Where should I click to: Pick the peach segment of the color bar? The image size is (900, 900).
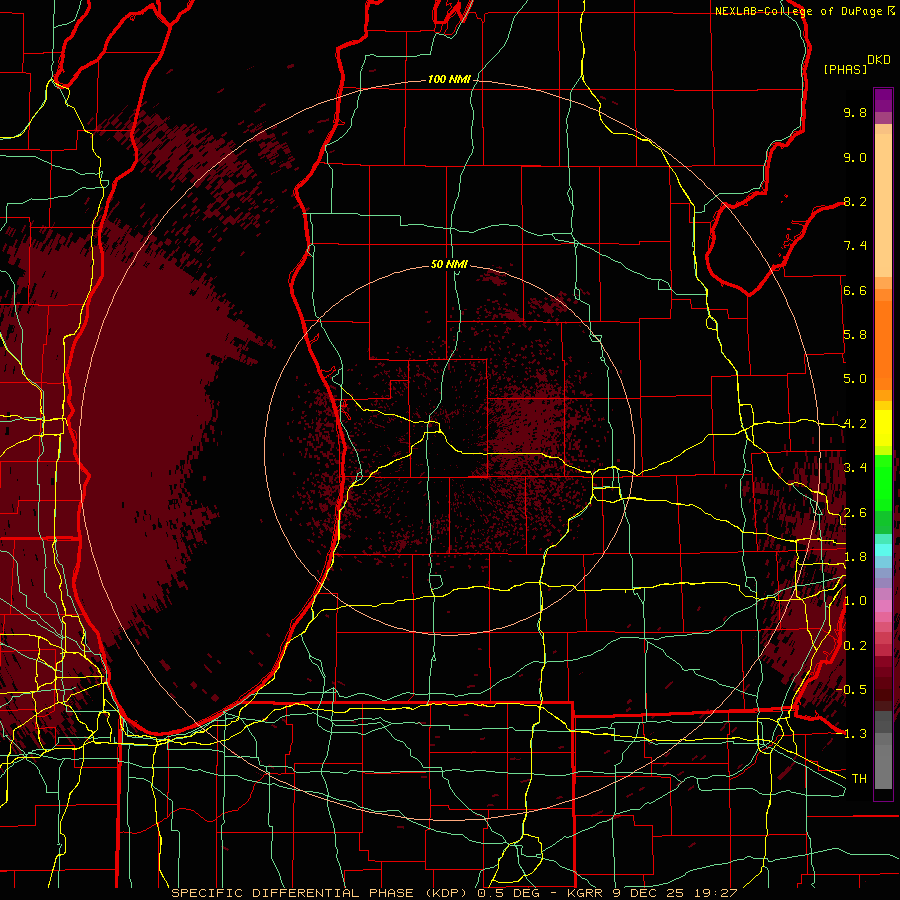point(883,207)
